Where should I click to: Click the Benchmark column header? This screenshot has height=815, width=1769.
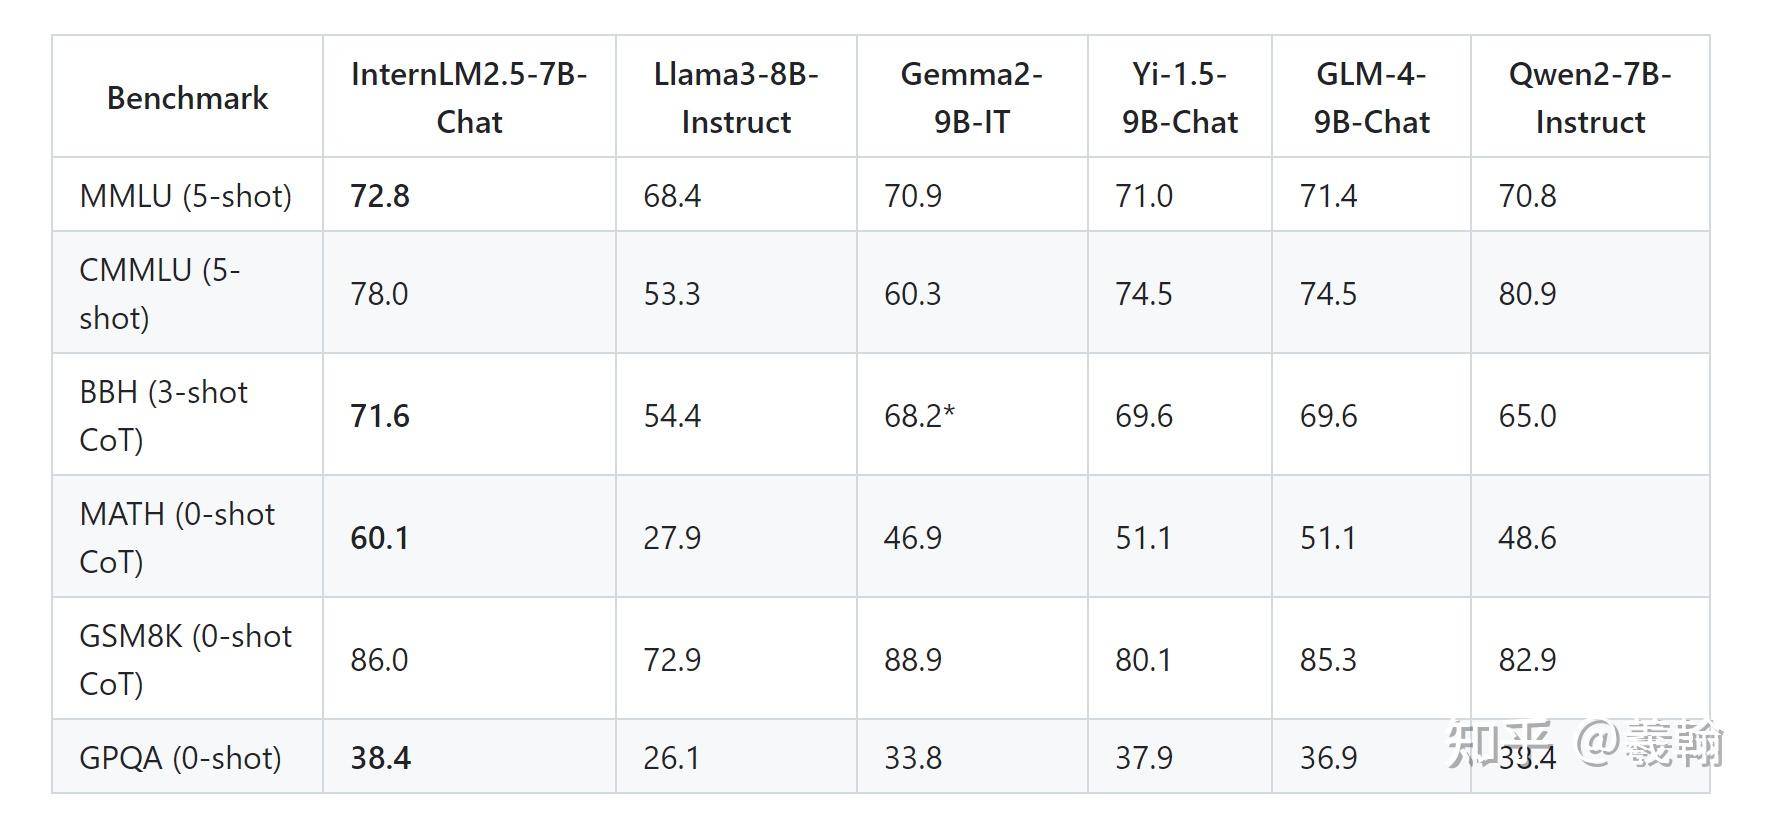187,98
